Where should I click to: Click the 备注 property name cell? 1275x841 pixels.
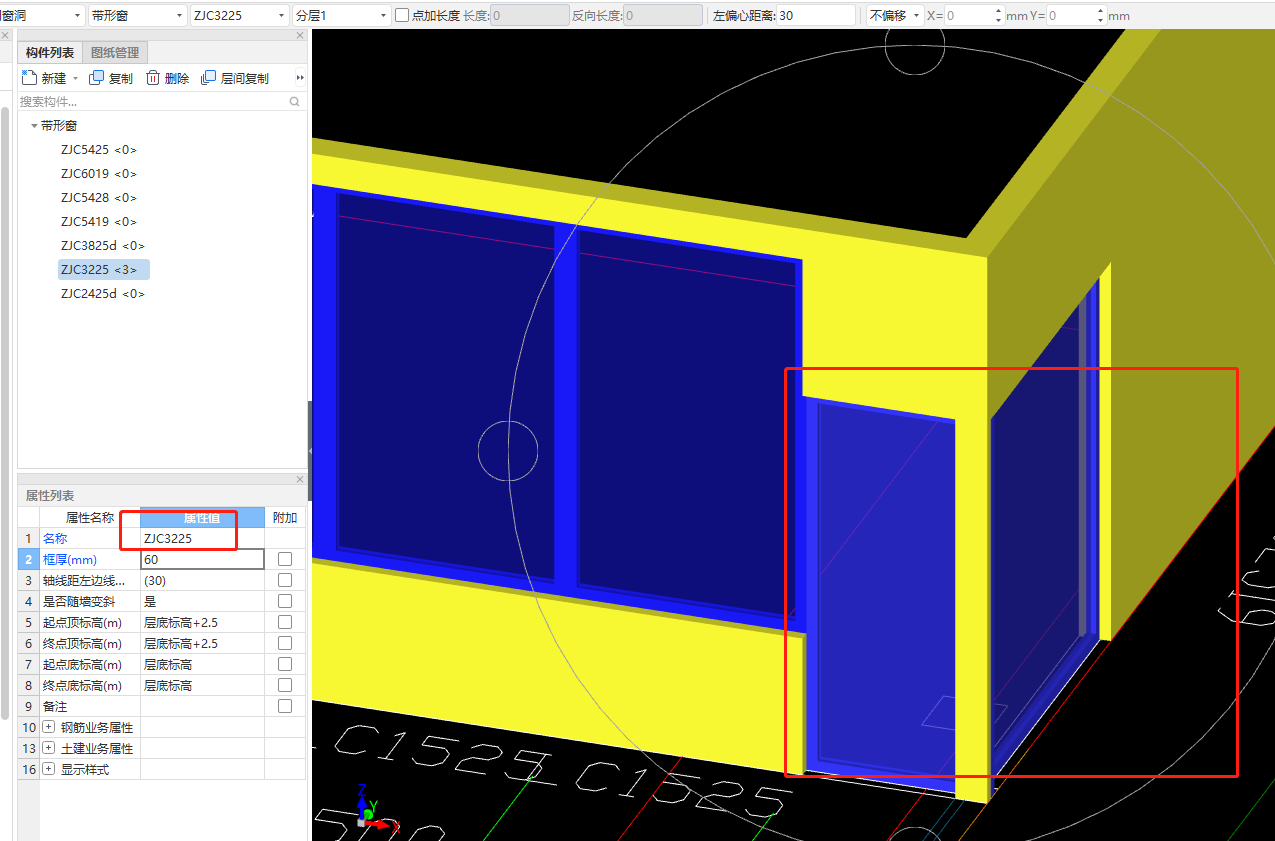click(89, 706)
